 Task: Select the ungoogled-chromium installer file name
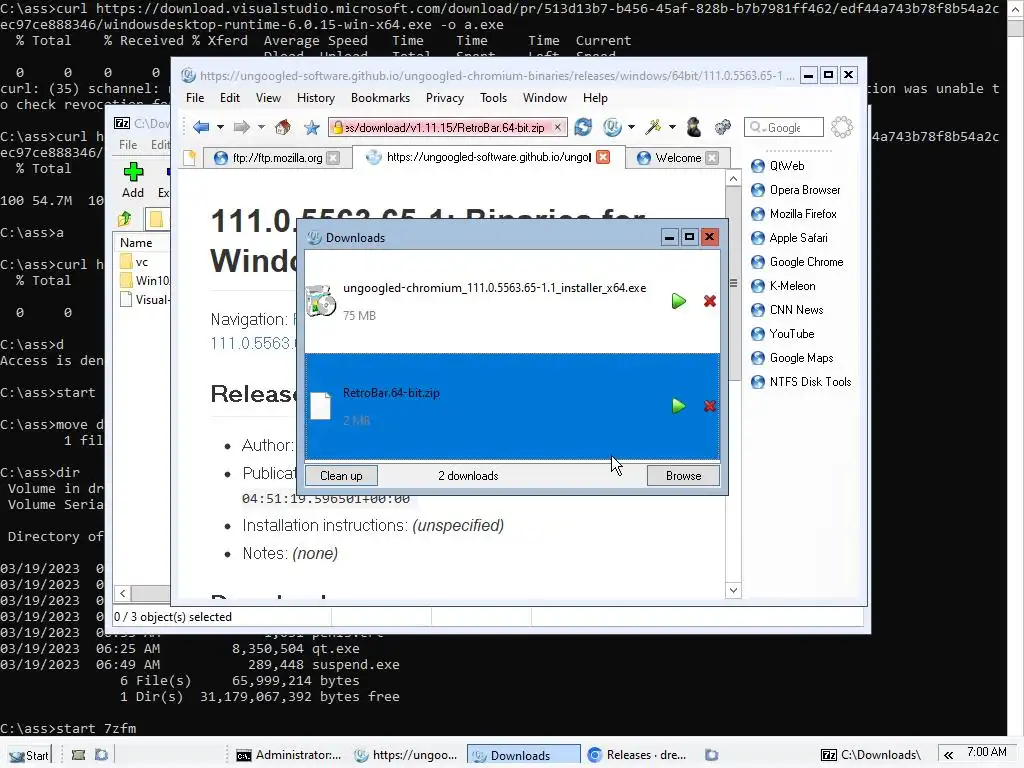494,288
